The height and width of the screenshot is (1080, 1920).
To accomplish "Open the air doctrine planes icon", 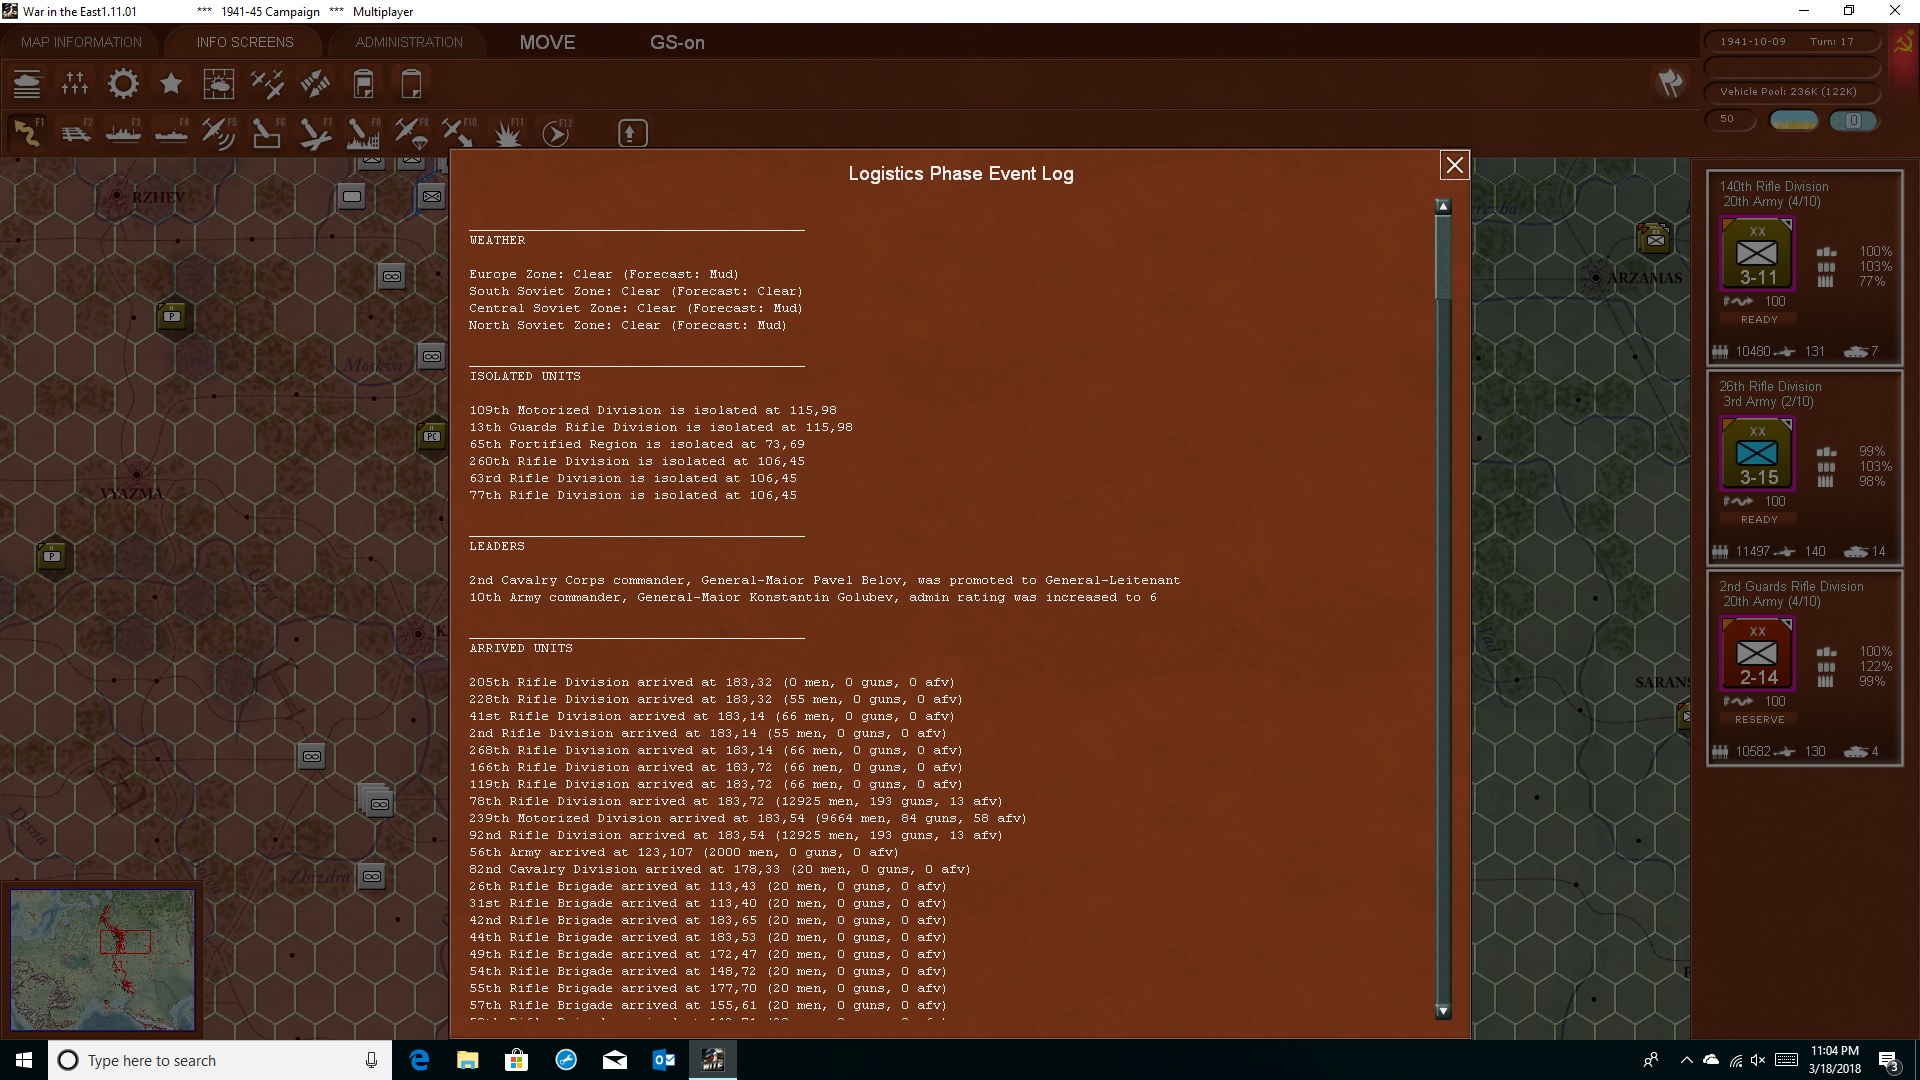I will (267, 84).
